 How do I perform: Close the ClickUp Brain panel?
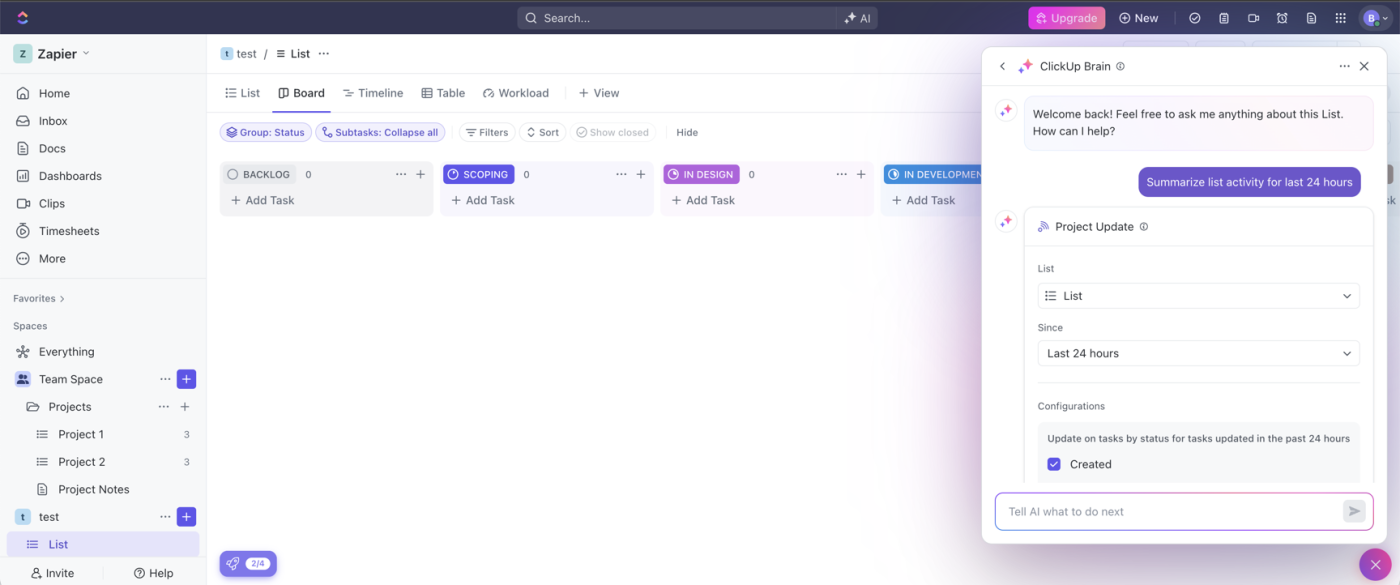tap(1364, 66)
